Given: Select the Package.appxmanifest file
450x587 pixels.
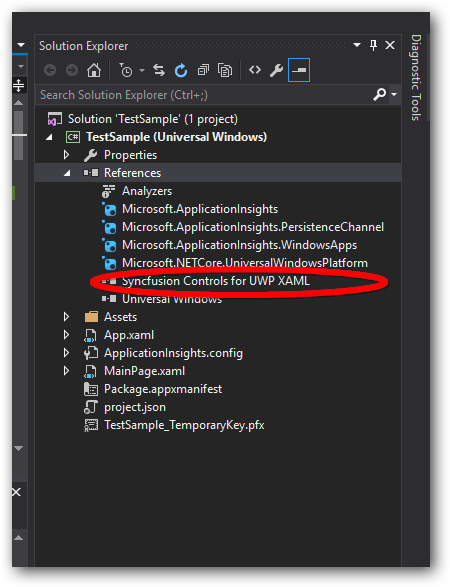Looking at the screenshot, I should (163, 389).
